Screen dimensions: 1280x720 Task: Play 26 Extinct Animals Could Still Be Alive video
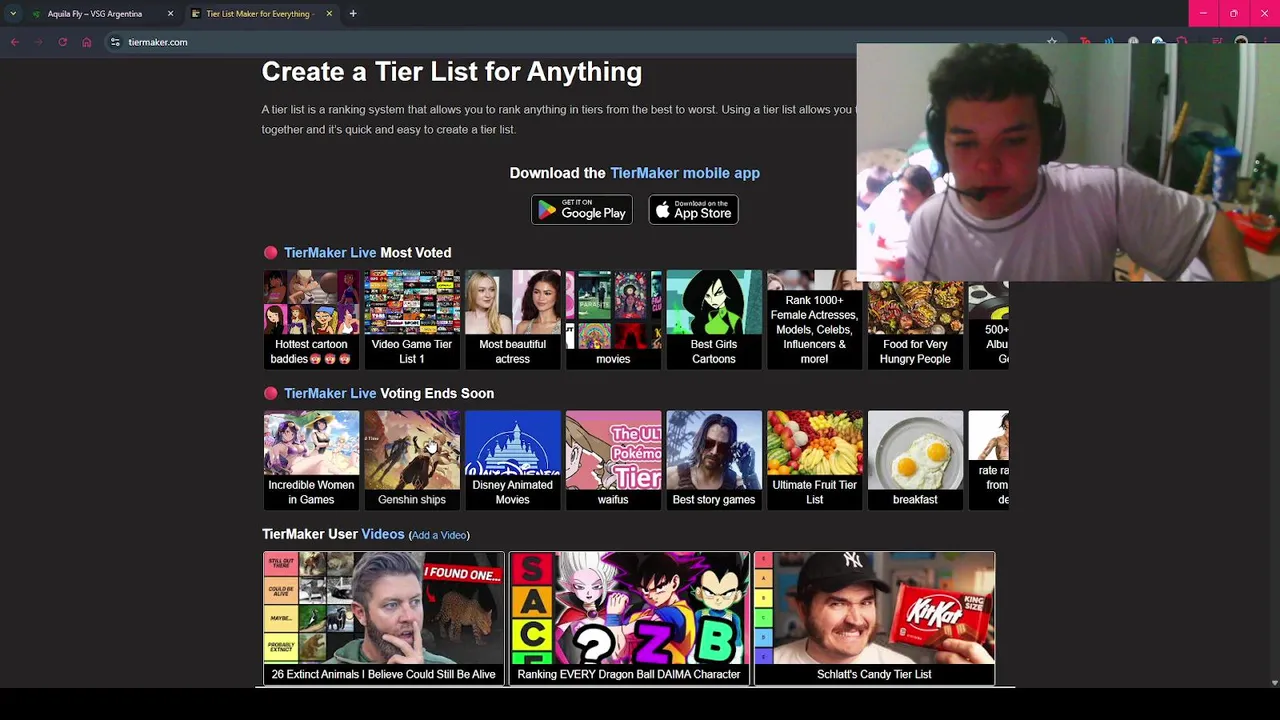tap(384, 618)
